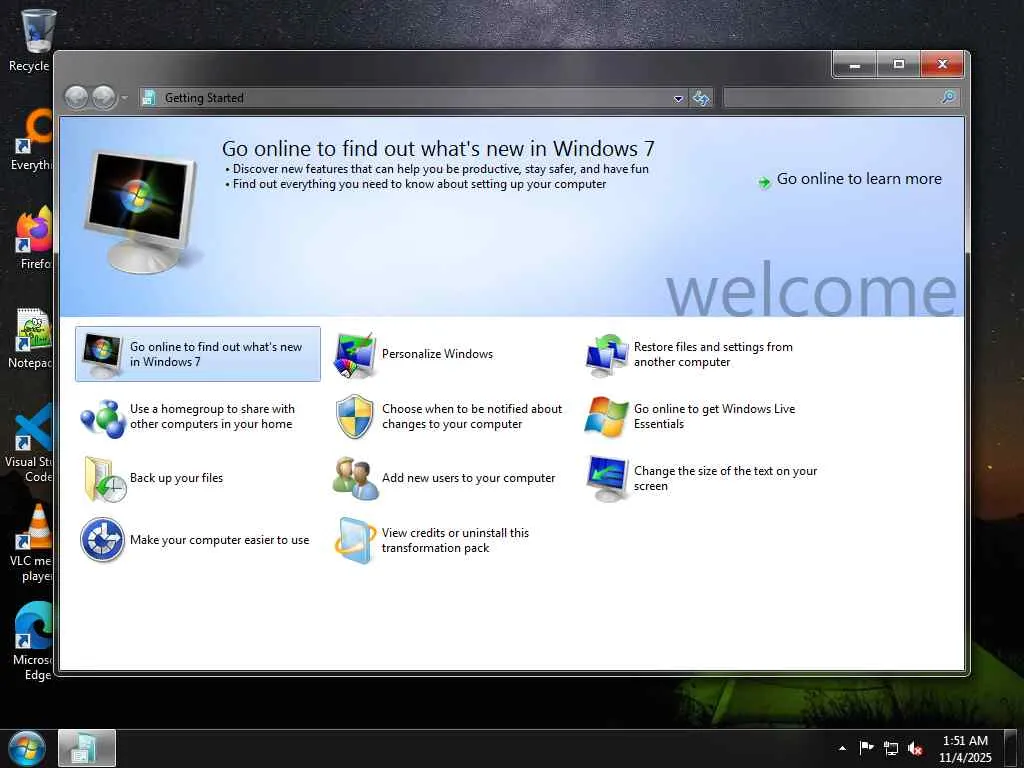Viewport: 1024px width, 768px height.
Task: Click inside the search input field
Action: coord(831,98)
